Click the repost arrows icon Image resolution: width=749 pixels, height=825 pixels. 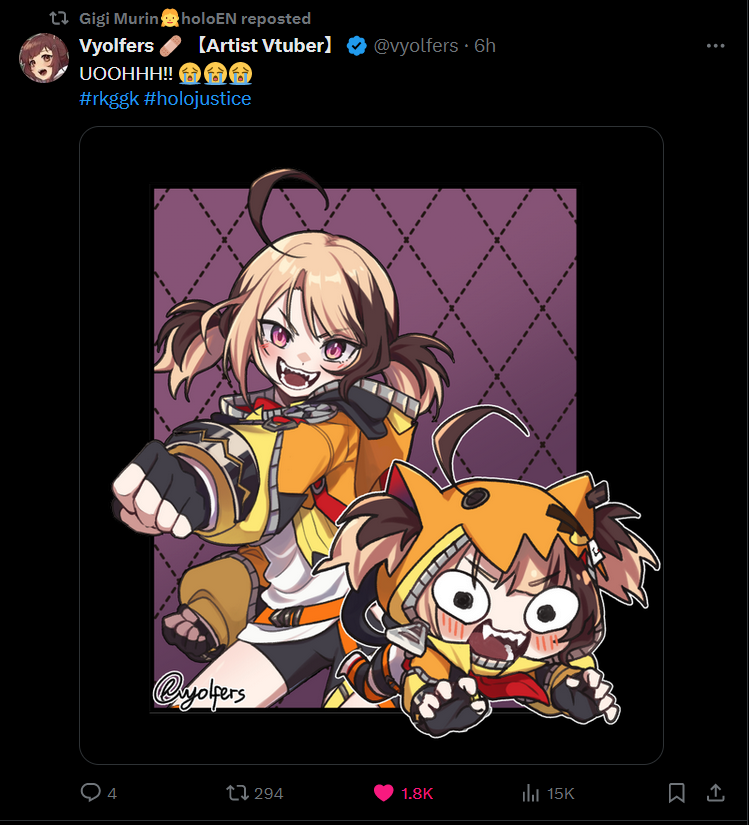coord(237,793)
